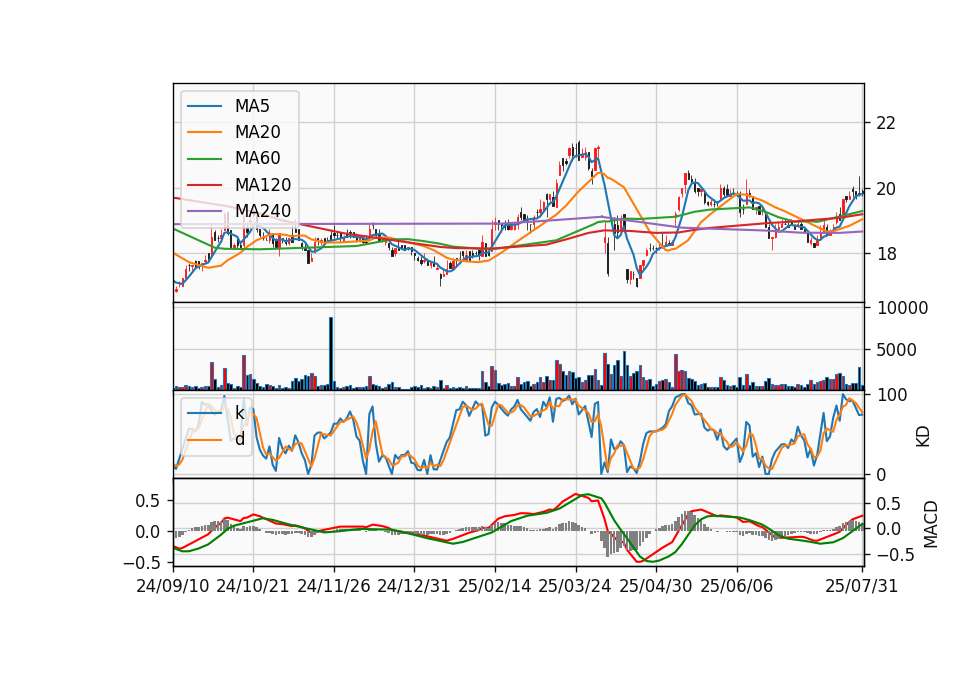Click the 25/06/06 date axis label
Screen dimensions: 960x690
pyautogui.click(x=737, y=586)
